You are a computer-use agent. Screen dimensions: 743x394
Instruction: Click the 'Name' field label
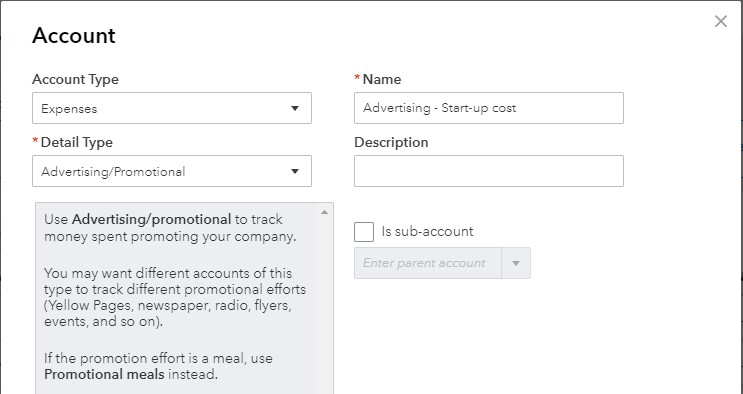(382, 79)
